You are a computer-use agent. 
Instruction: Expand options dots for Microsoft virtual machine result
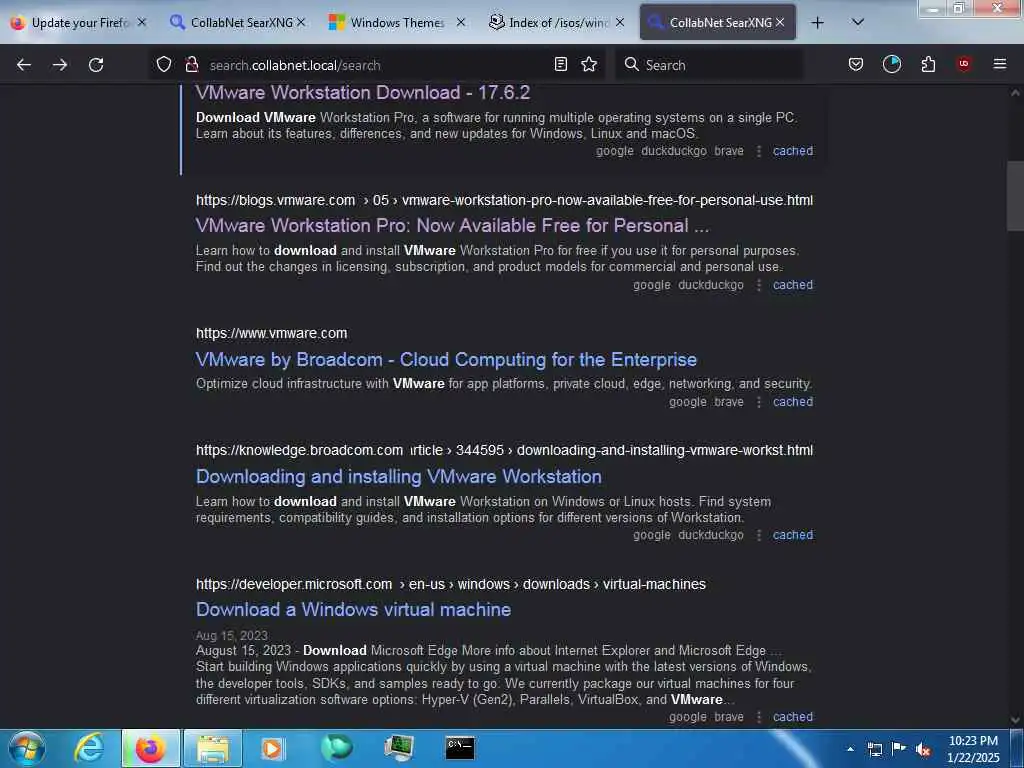(x=758, y=716)
